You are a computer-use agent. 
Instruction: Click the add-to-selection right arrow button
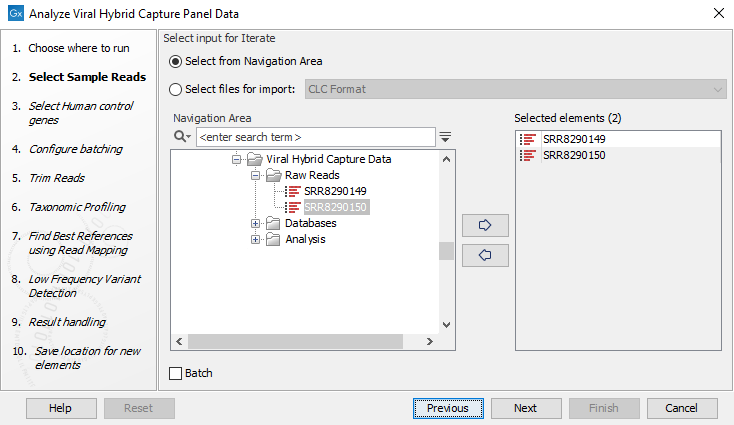[485, 225]
